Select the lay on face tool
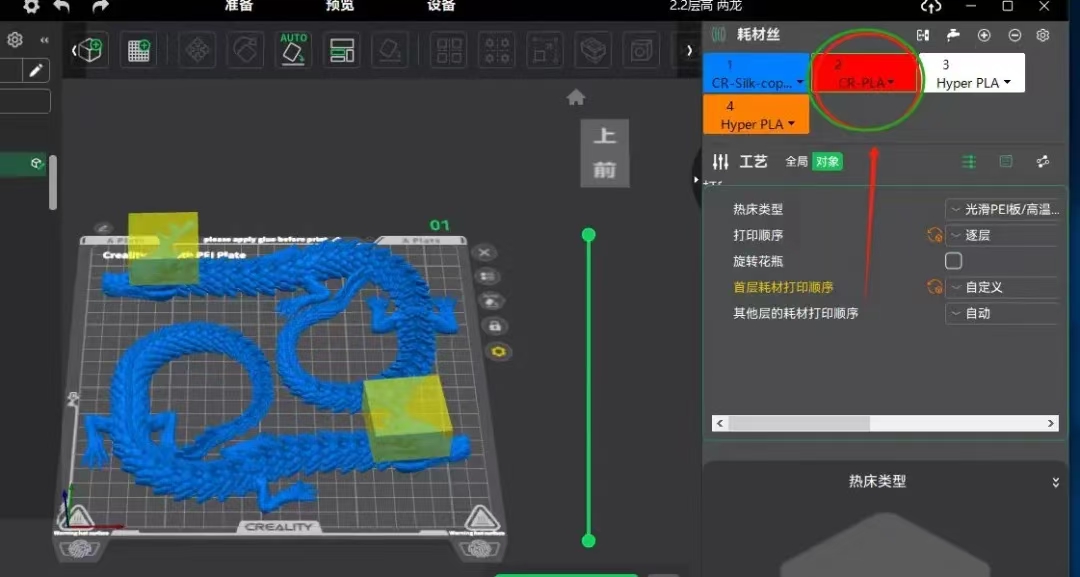 coord(390,50)
